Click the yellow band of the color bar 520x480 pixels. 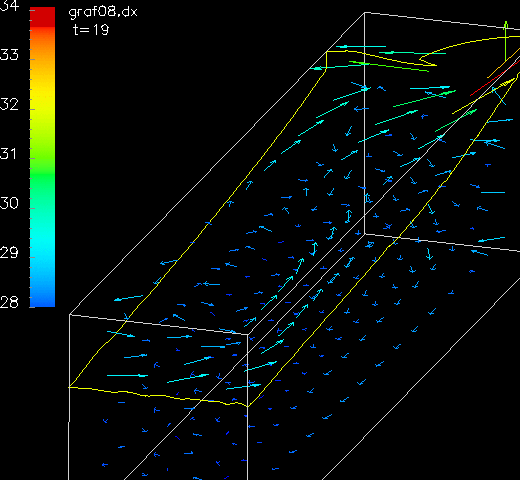42,100
